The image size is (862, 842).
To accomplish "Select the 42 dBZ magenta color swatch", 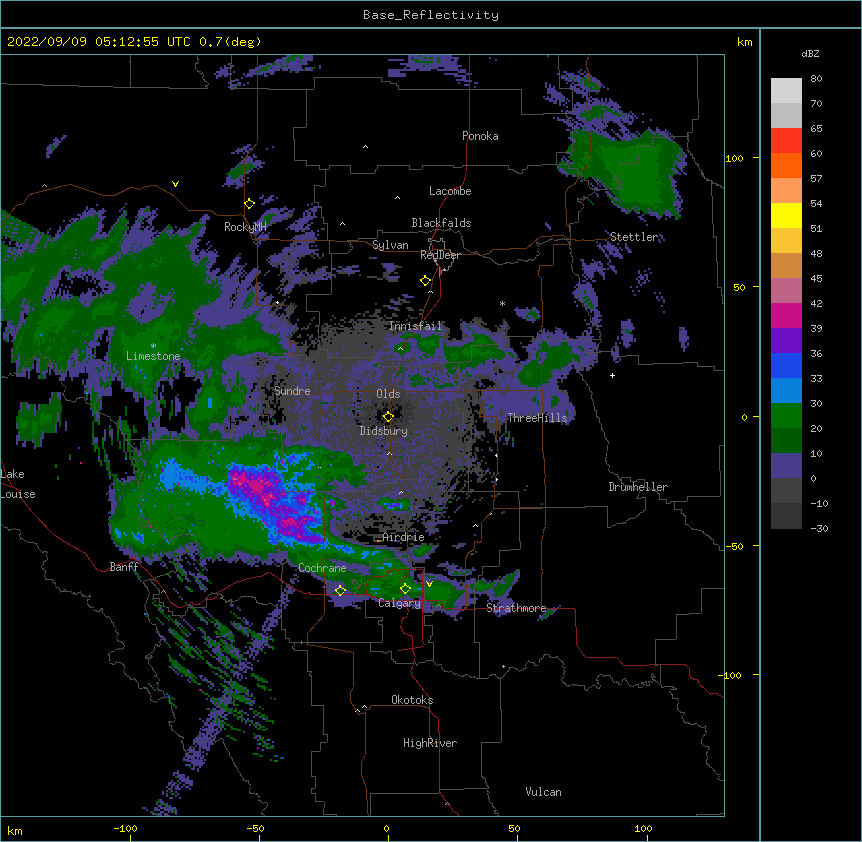I will (x=786, y=315).
